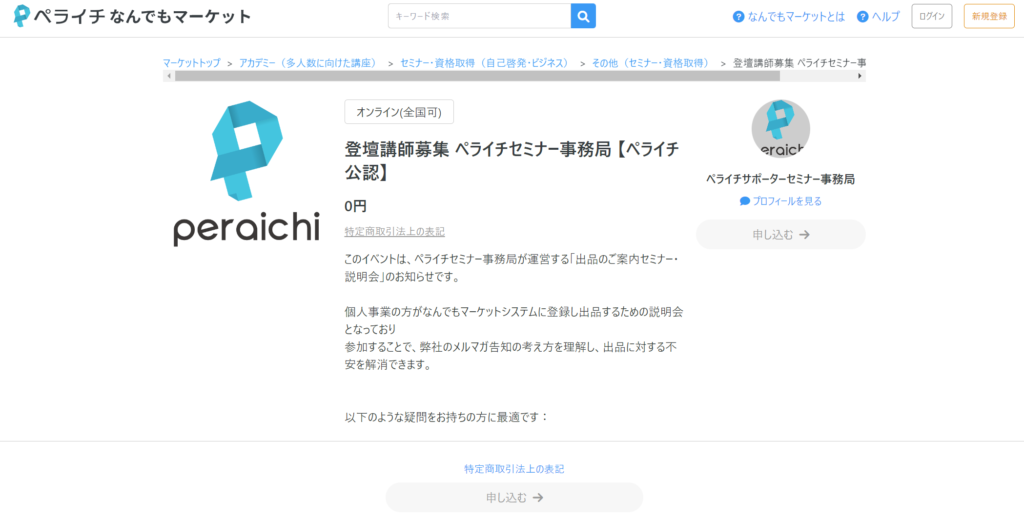Click the breadcrumb scrollbar right arrow

point(860,76)
